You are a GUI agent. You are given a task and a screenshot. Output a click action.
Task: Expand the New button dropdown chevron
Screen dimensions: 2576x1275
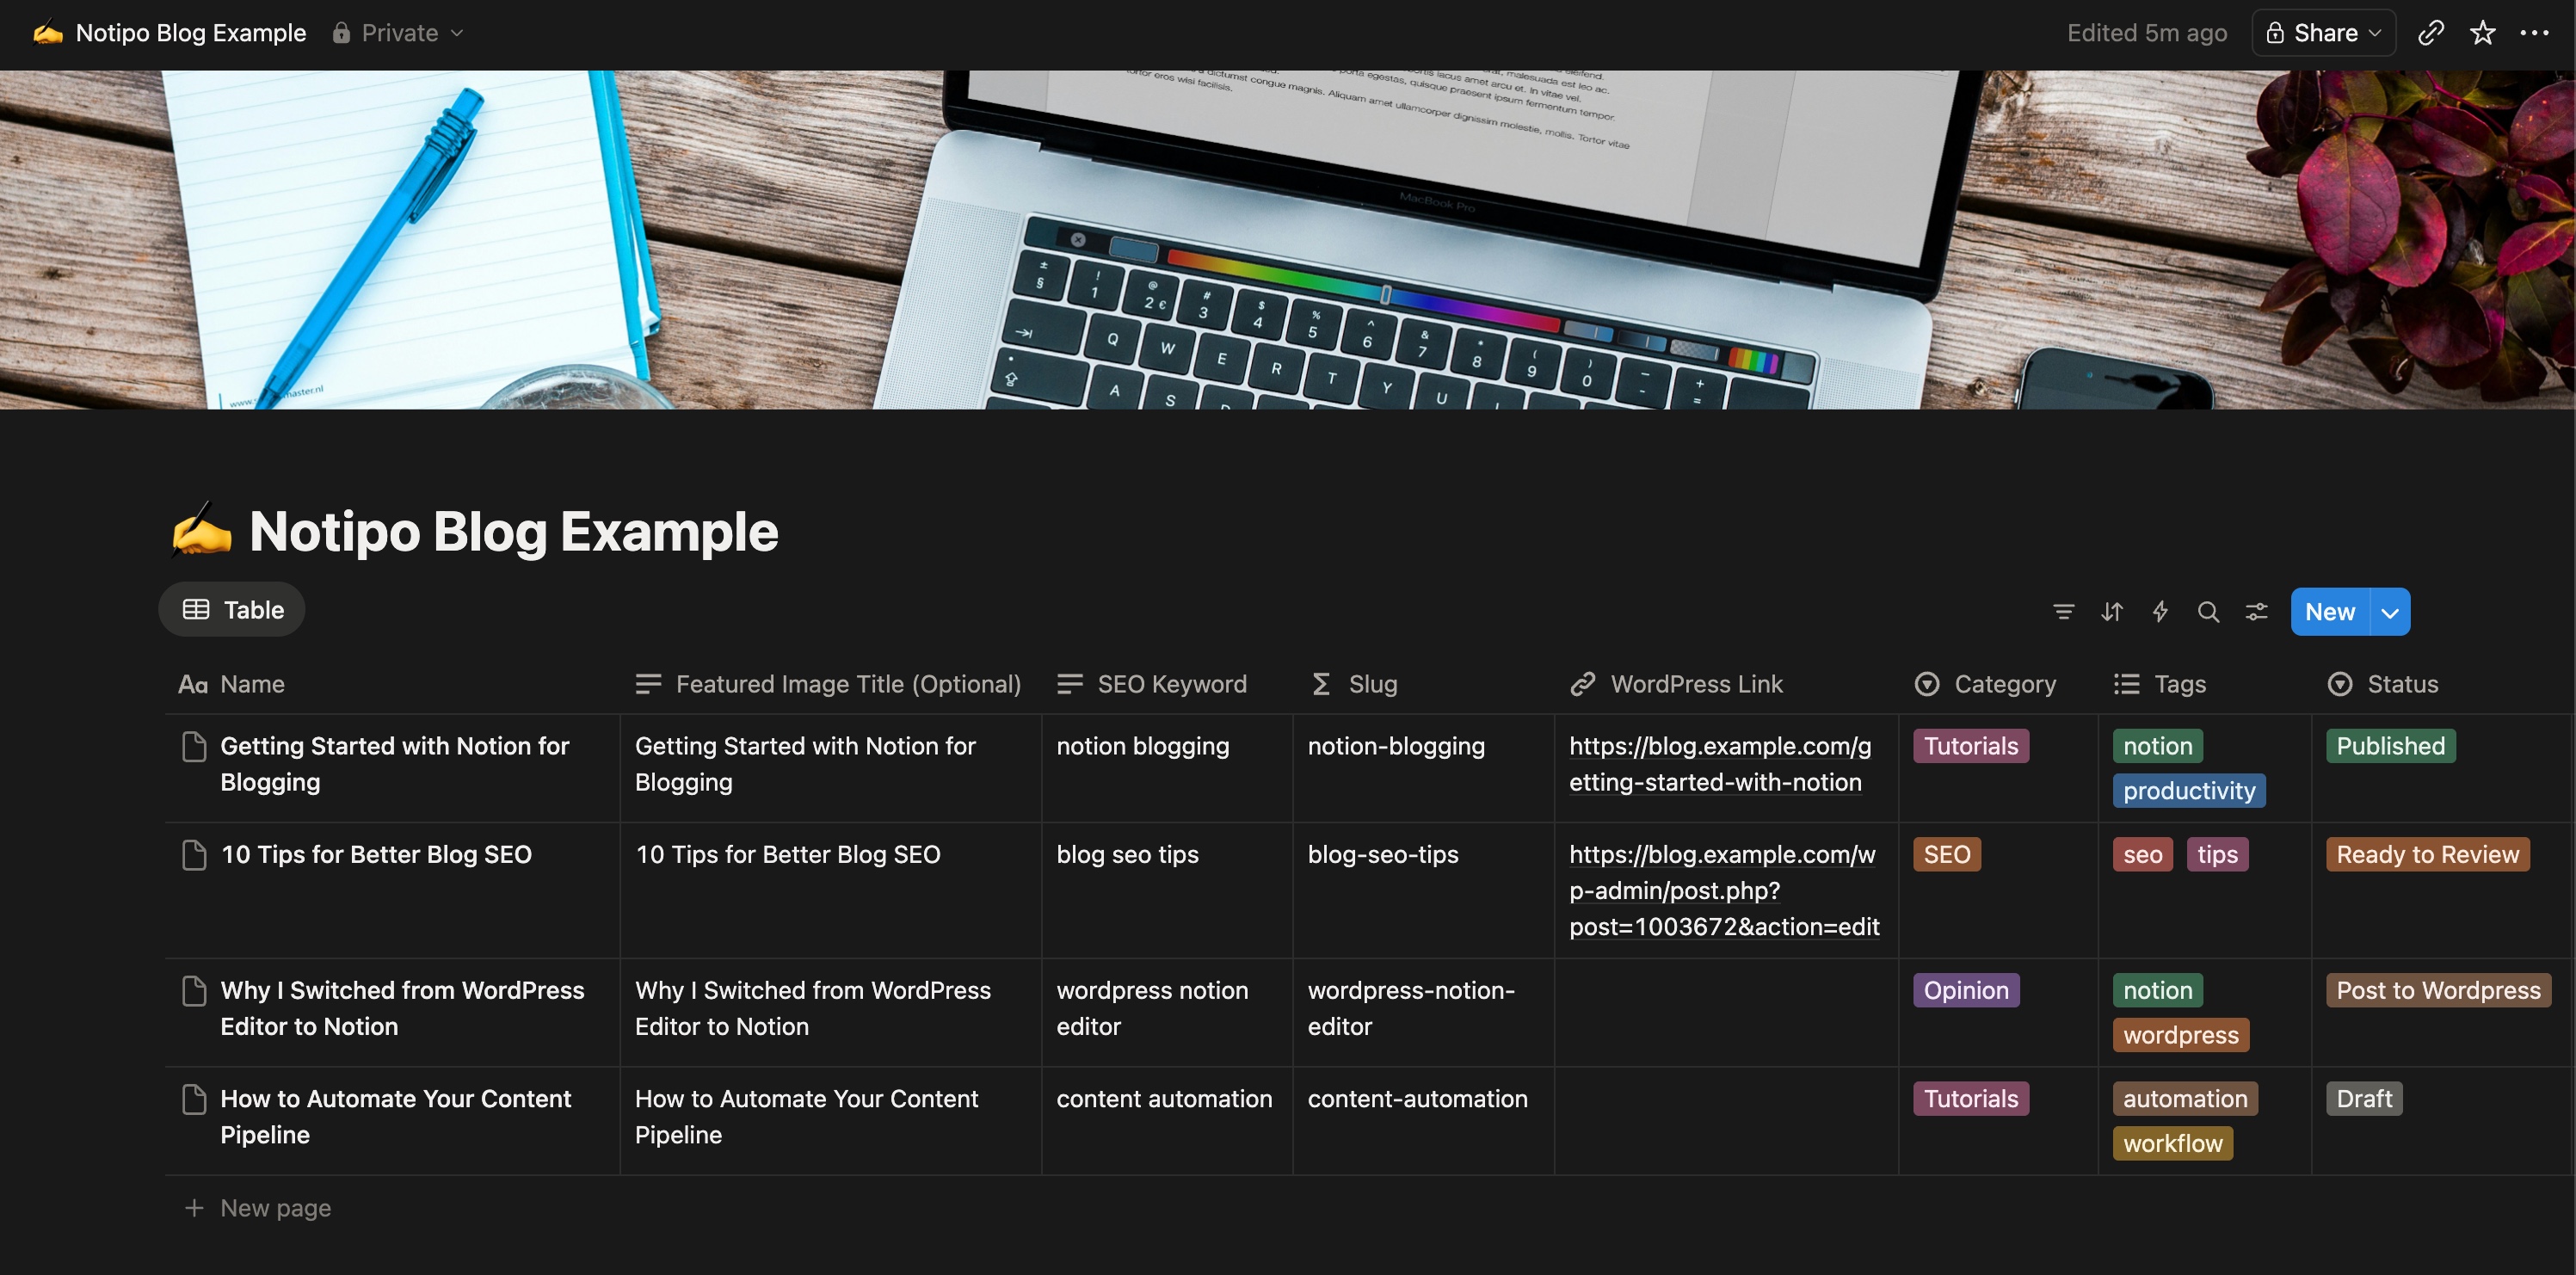point(2390,611)
